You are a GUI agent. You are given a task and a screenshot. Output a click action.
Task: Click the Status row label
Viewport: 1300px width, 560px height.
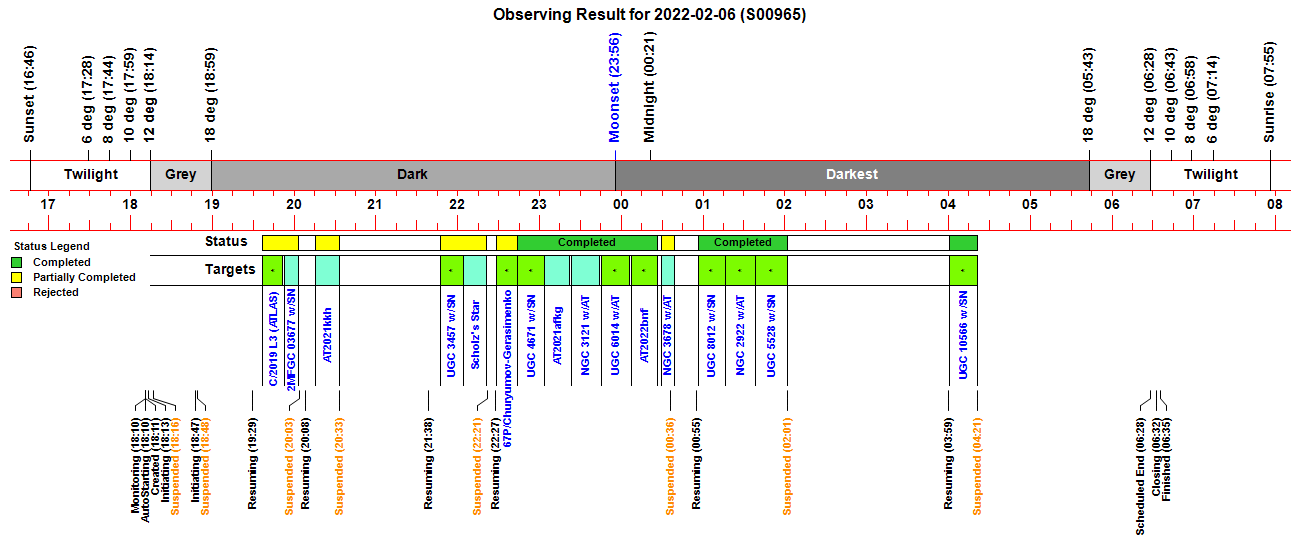coord(226,242)
